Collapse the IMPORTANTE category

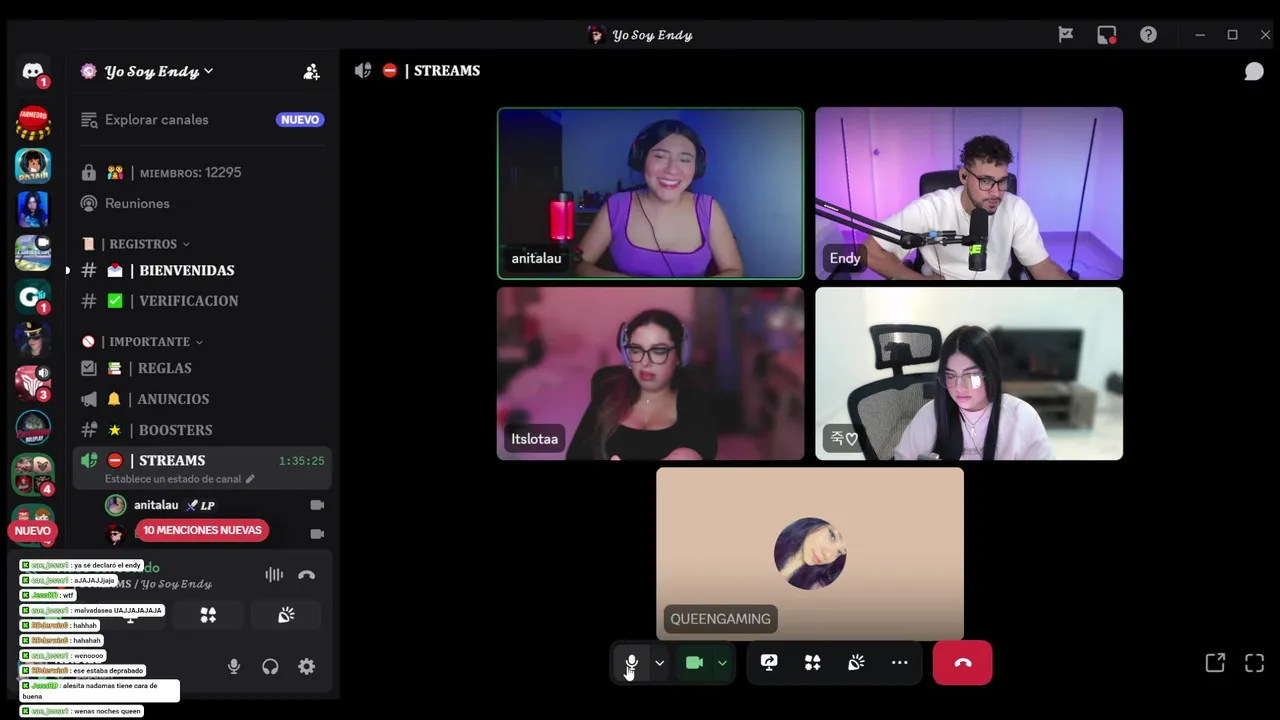pyautogui.click(x=150, y=342)
